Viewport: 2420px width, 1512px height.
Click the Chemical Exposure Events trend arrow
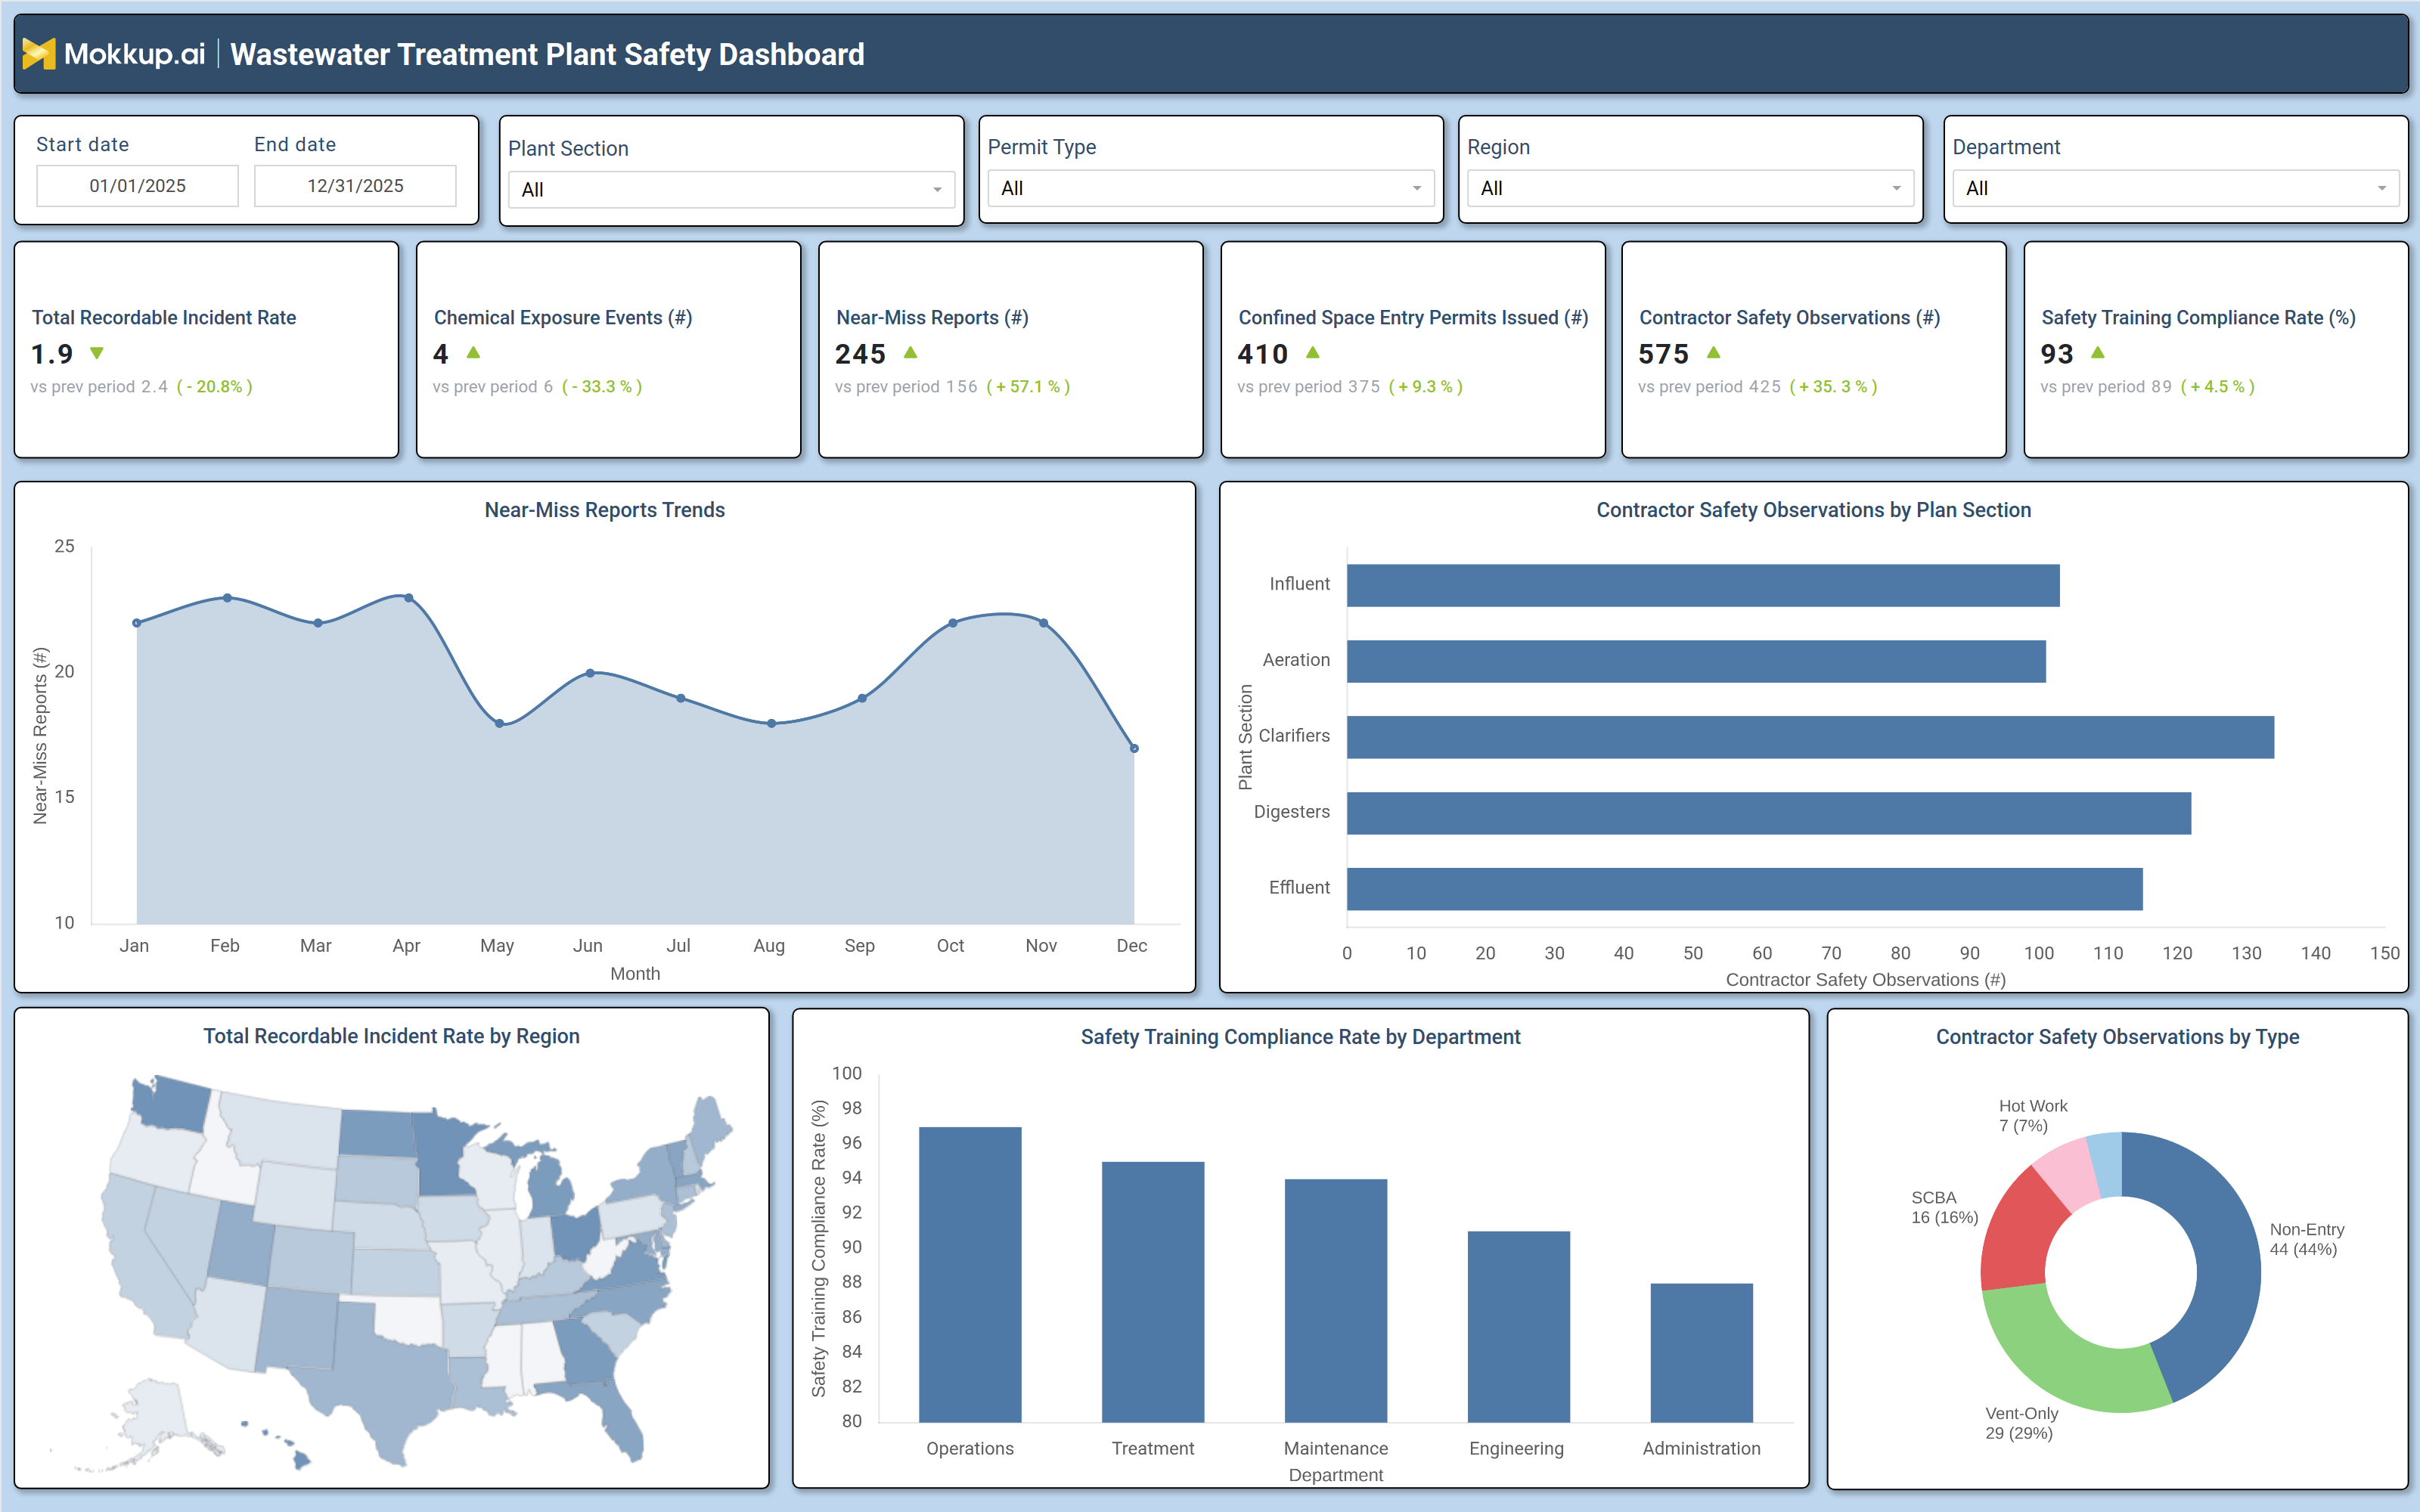(474, 353)
